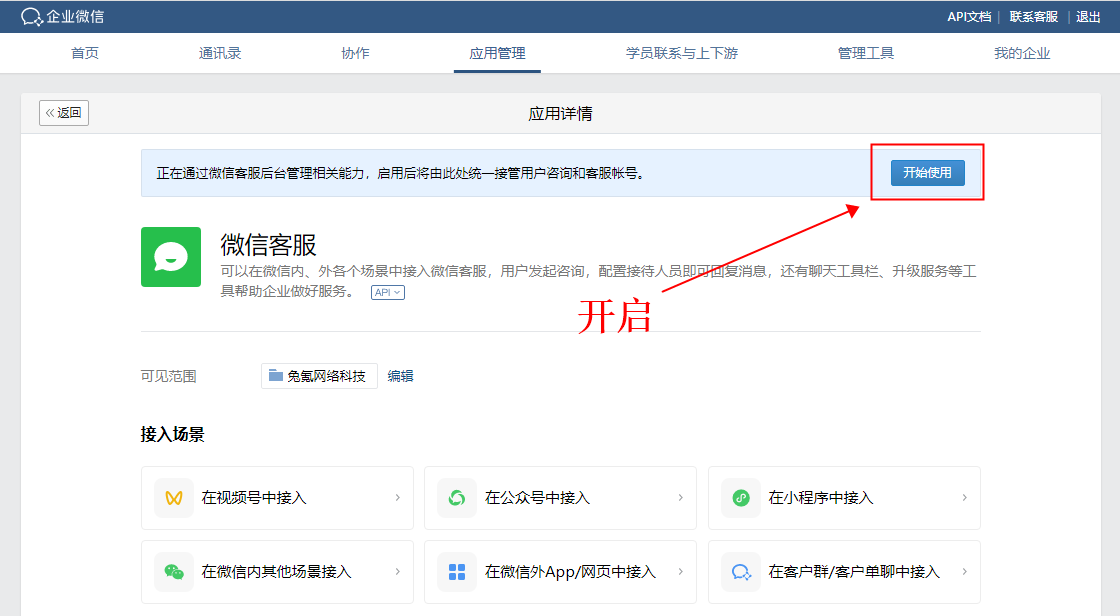This screenshot has width=1120, height=616.
Task: Open the 我的企业 tab
Action: pyautogui.click(x=1022, y=54)
